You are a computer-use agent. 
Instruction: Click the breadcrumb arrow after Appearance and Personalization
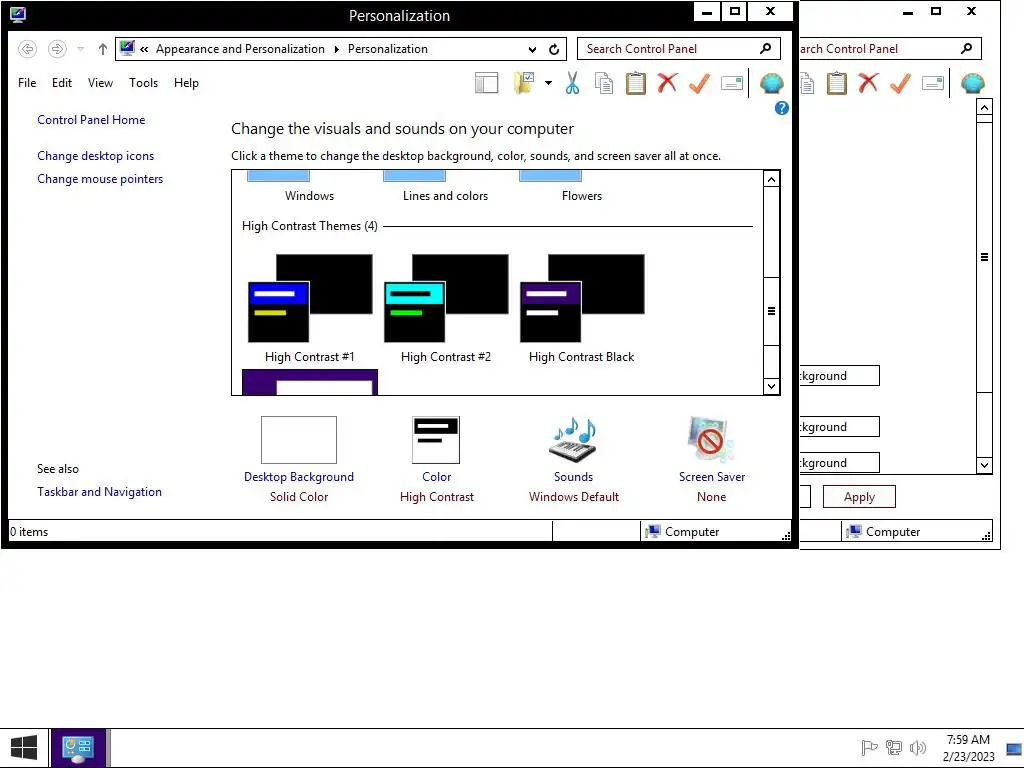(x=336, y=49)
